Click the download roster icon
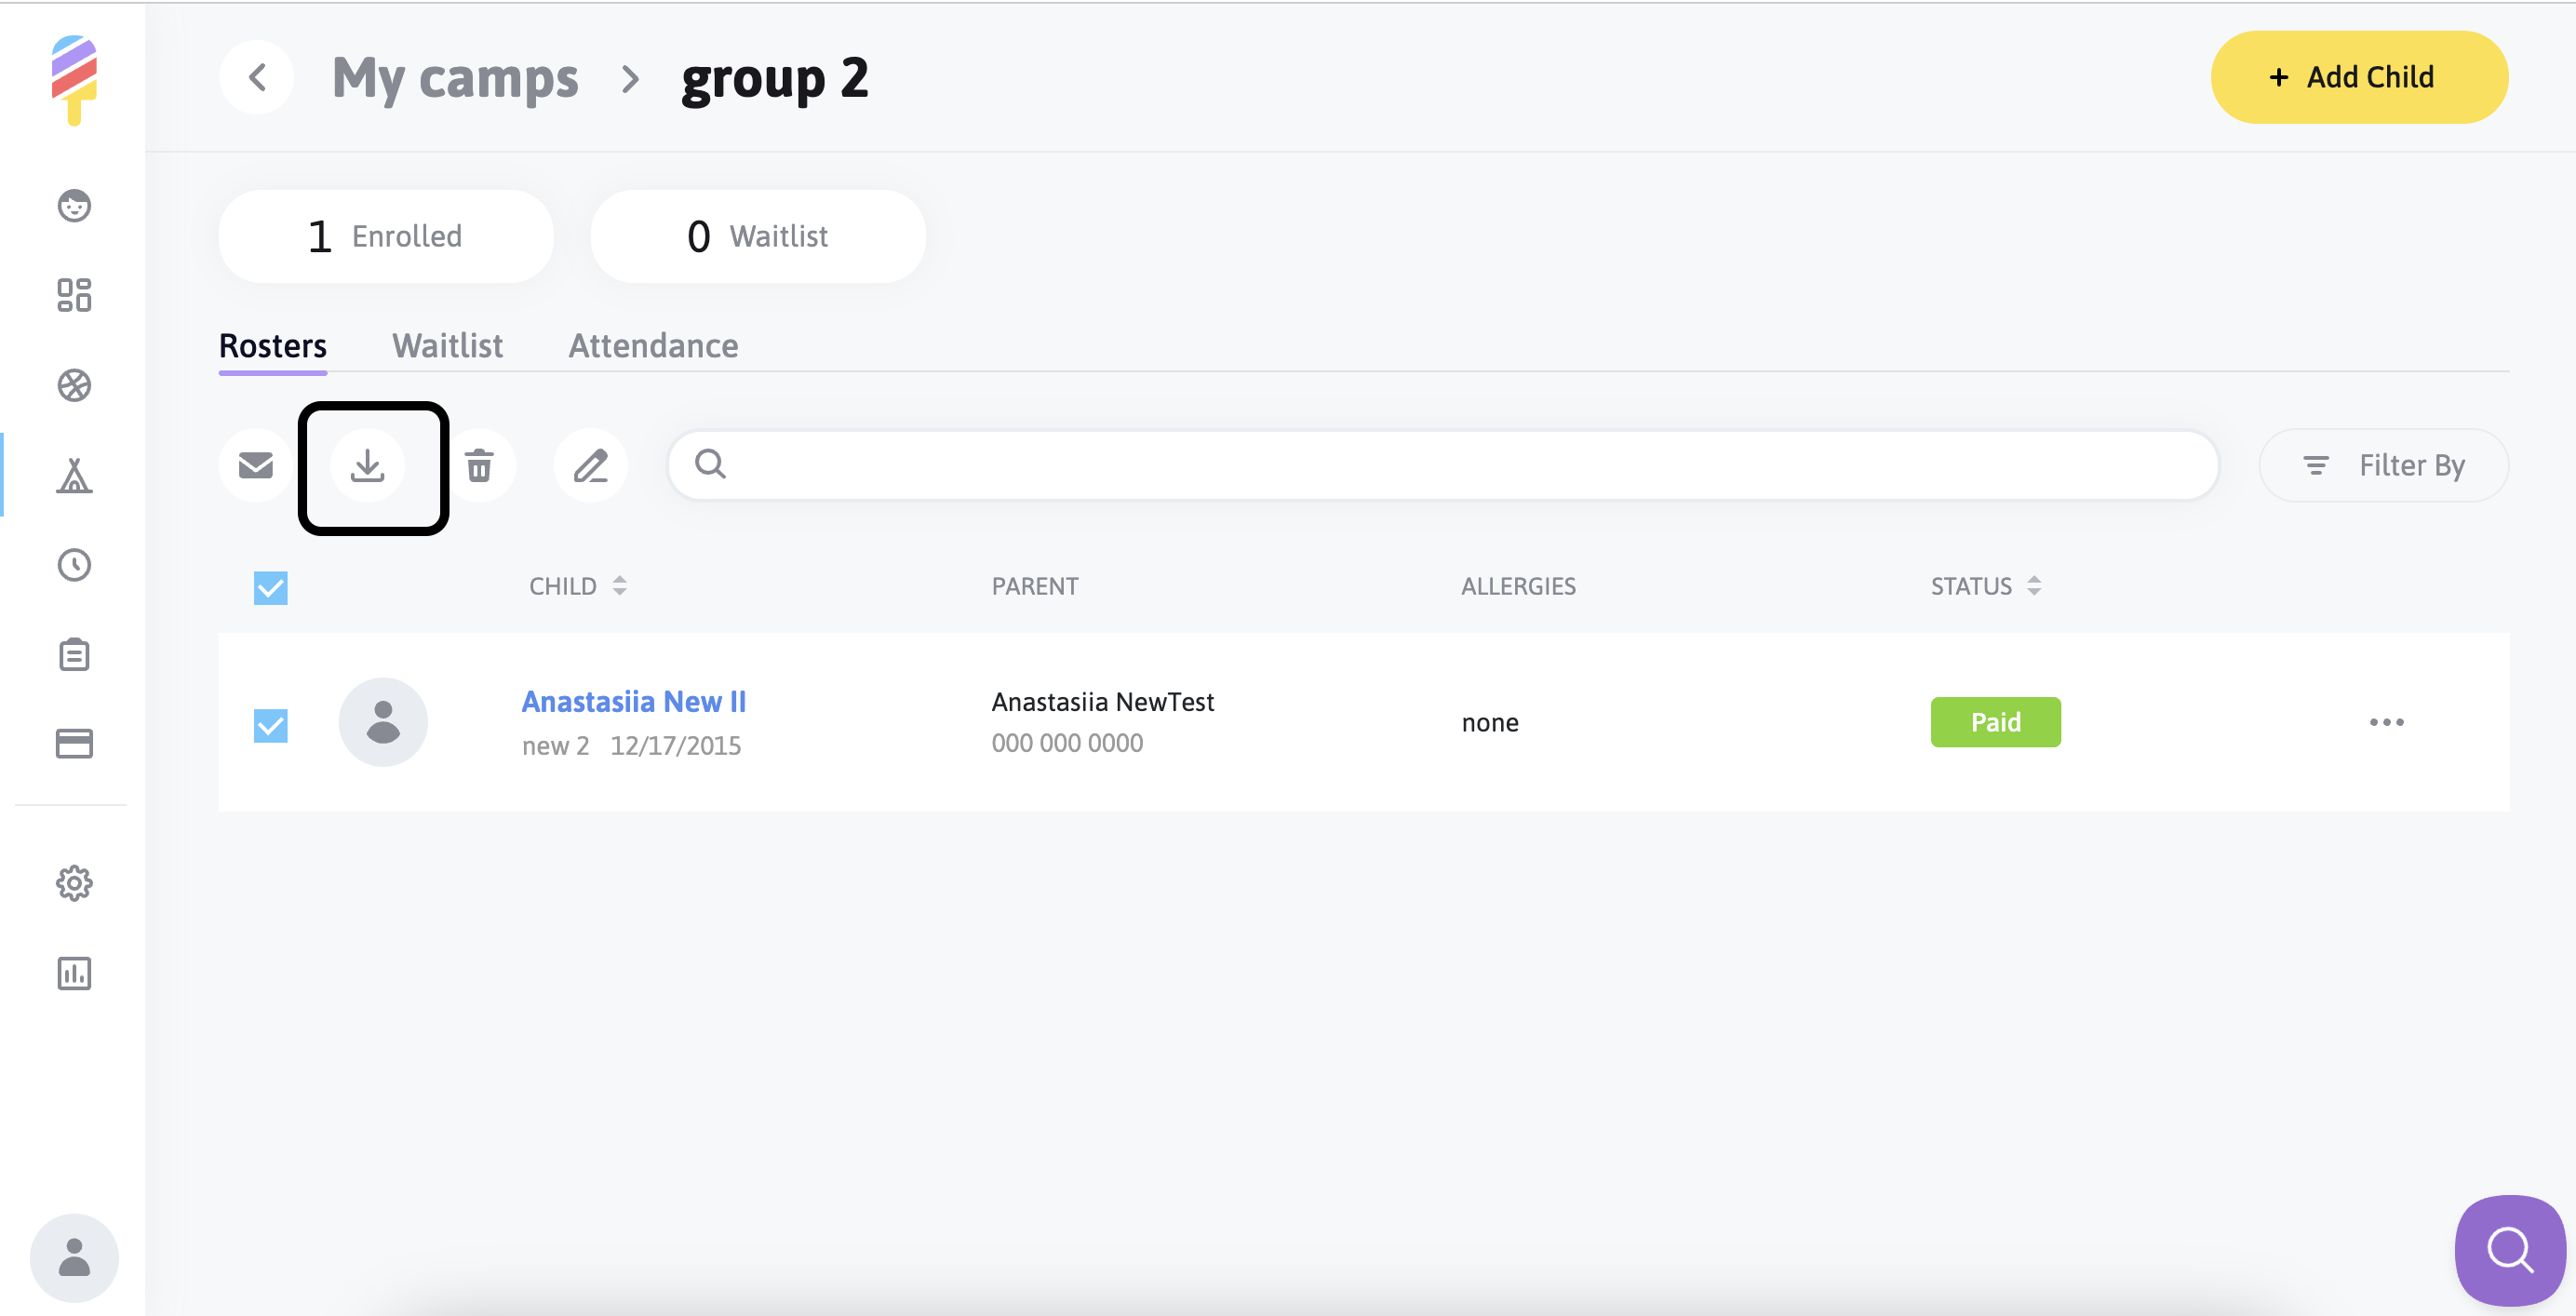Image resolution: width=2576 pixels, height=1316 pixels. pyautogui.click(x=368, y=465)
